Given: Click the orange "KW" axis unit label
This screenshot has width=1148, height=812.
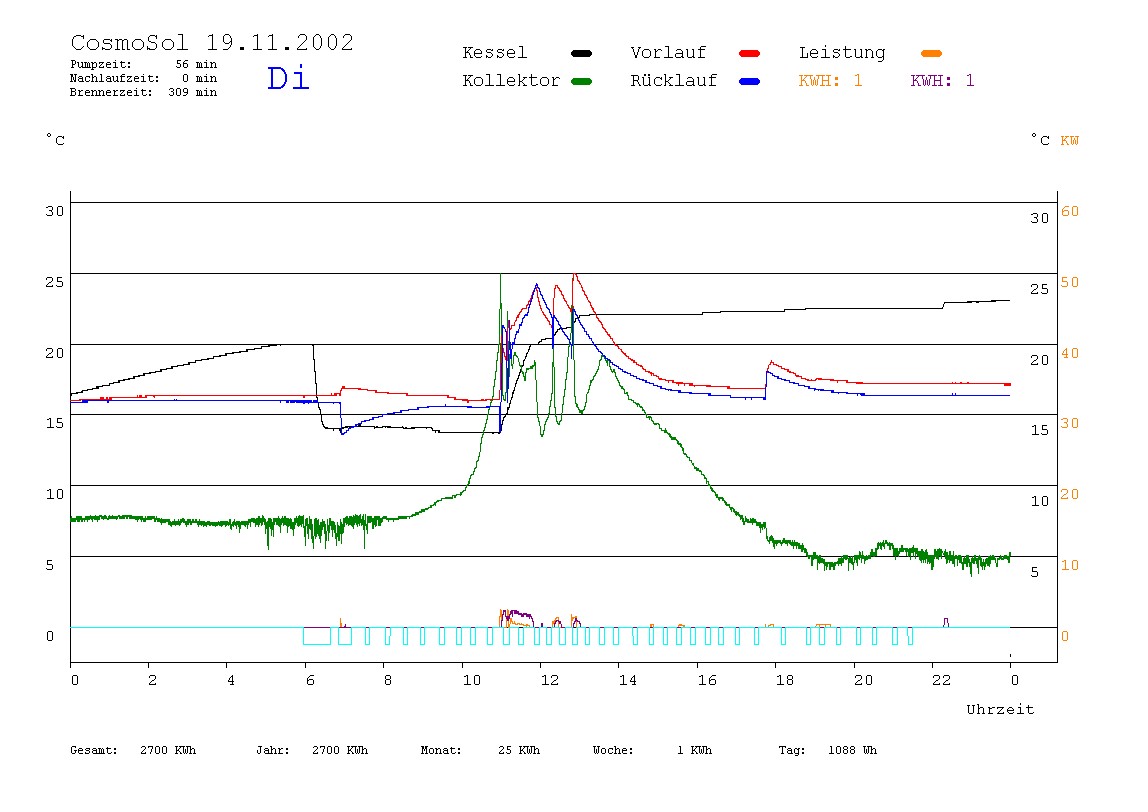Looking at the screenshot, I should pyautogui.click(x=1070, y=141).
